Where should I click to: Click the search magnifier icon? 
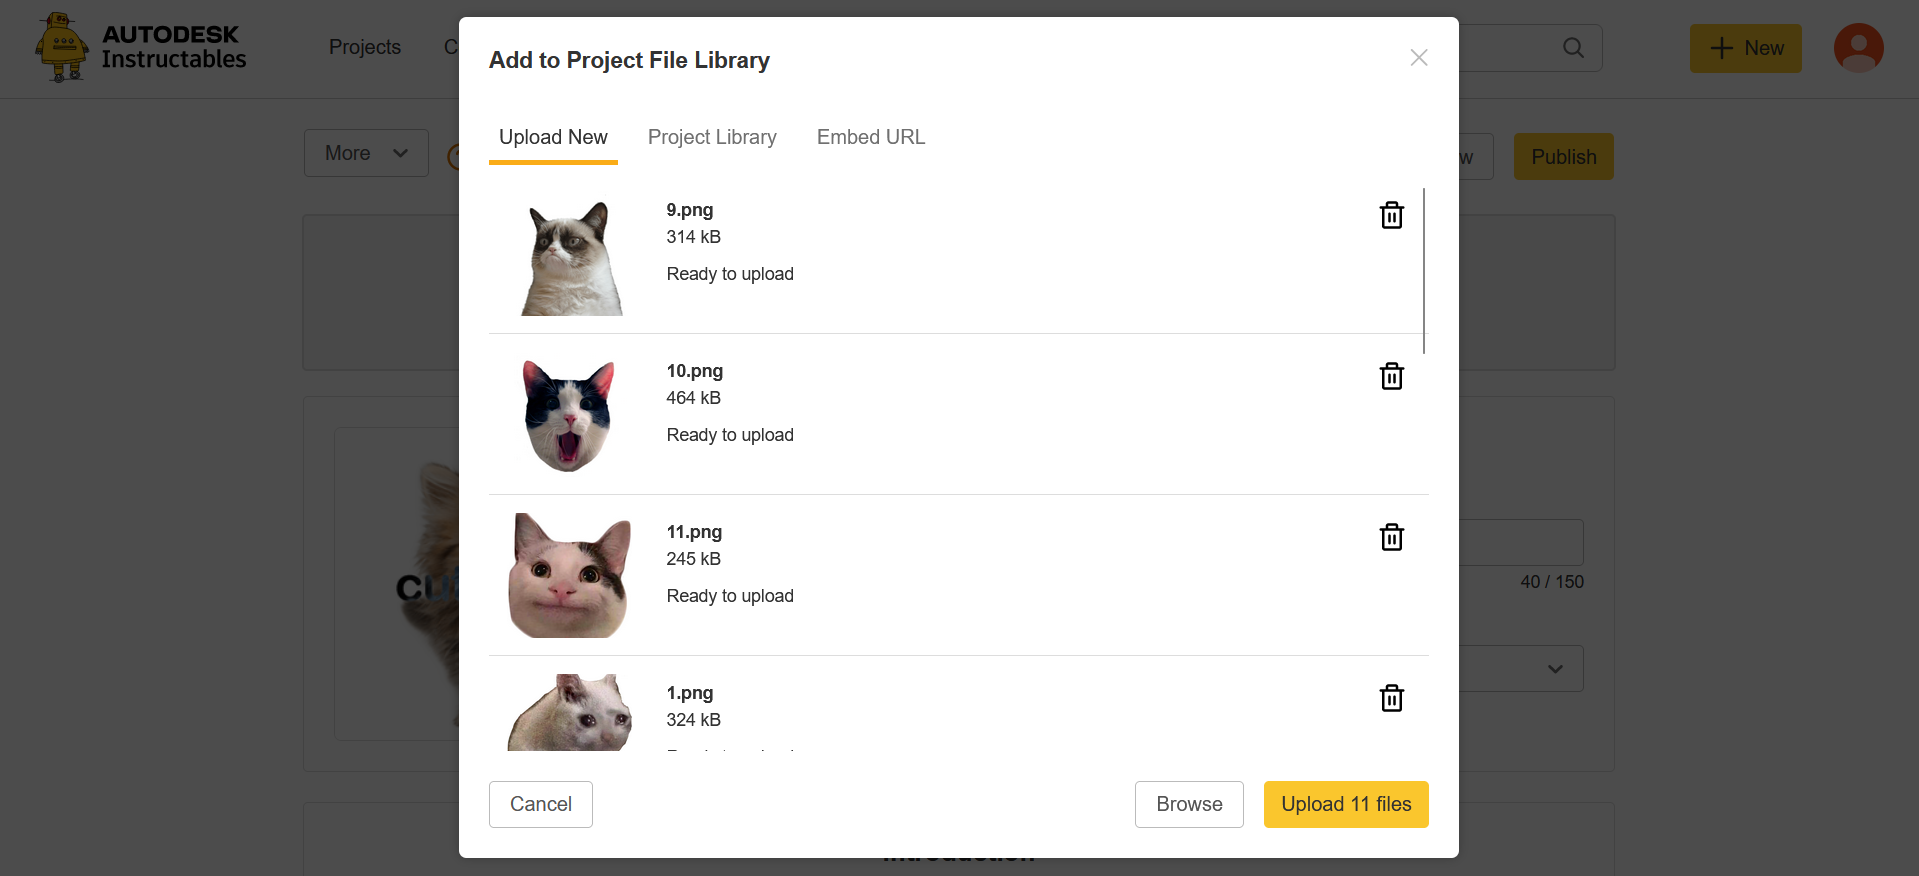point(1573,48)
